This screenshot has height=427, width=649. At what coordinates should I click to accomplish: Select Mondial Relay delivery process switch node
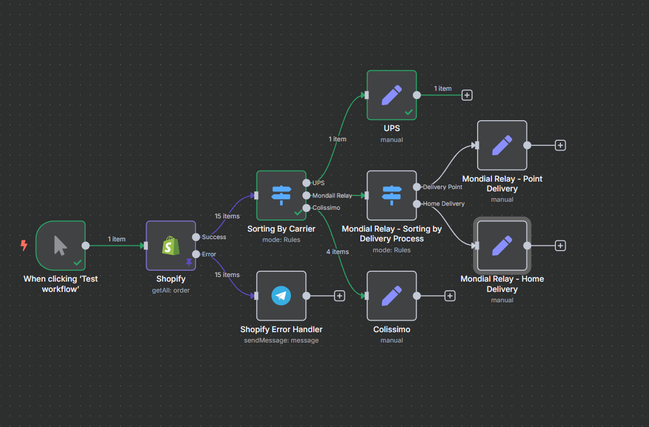392,195
